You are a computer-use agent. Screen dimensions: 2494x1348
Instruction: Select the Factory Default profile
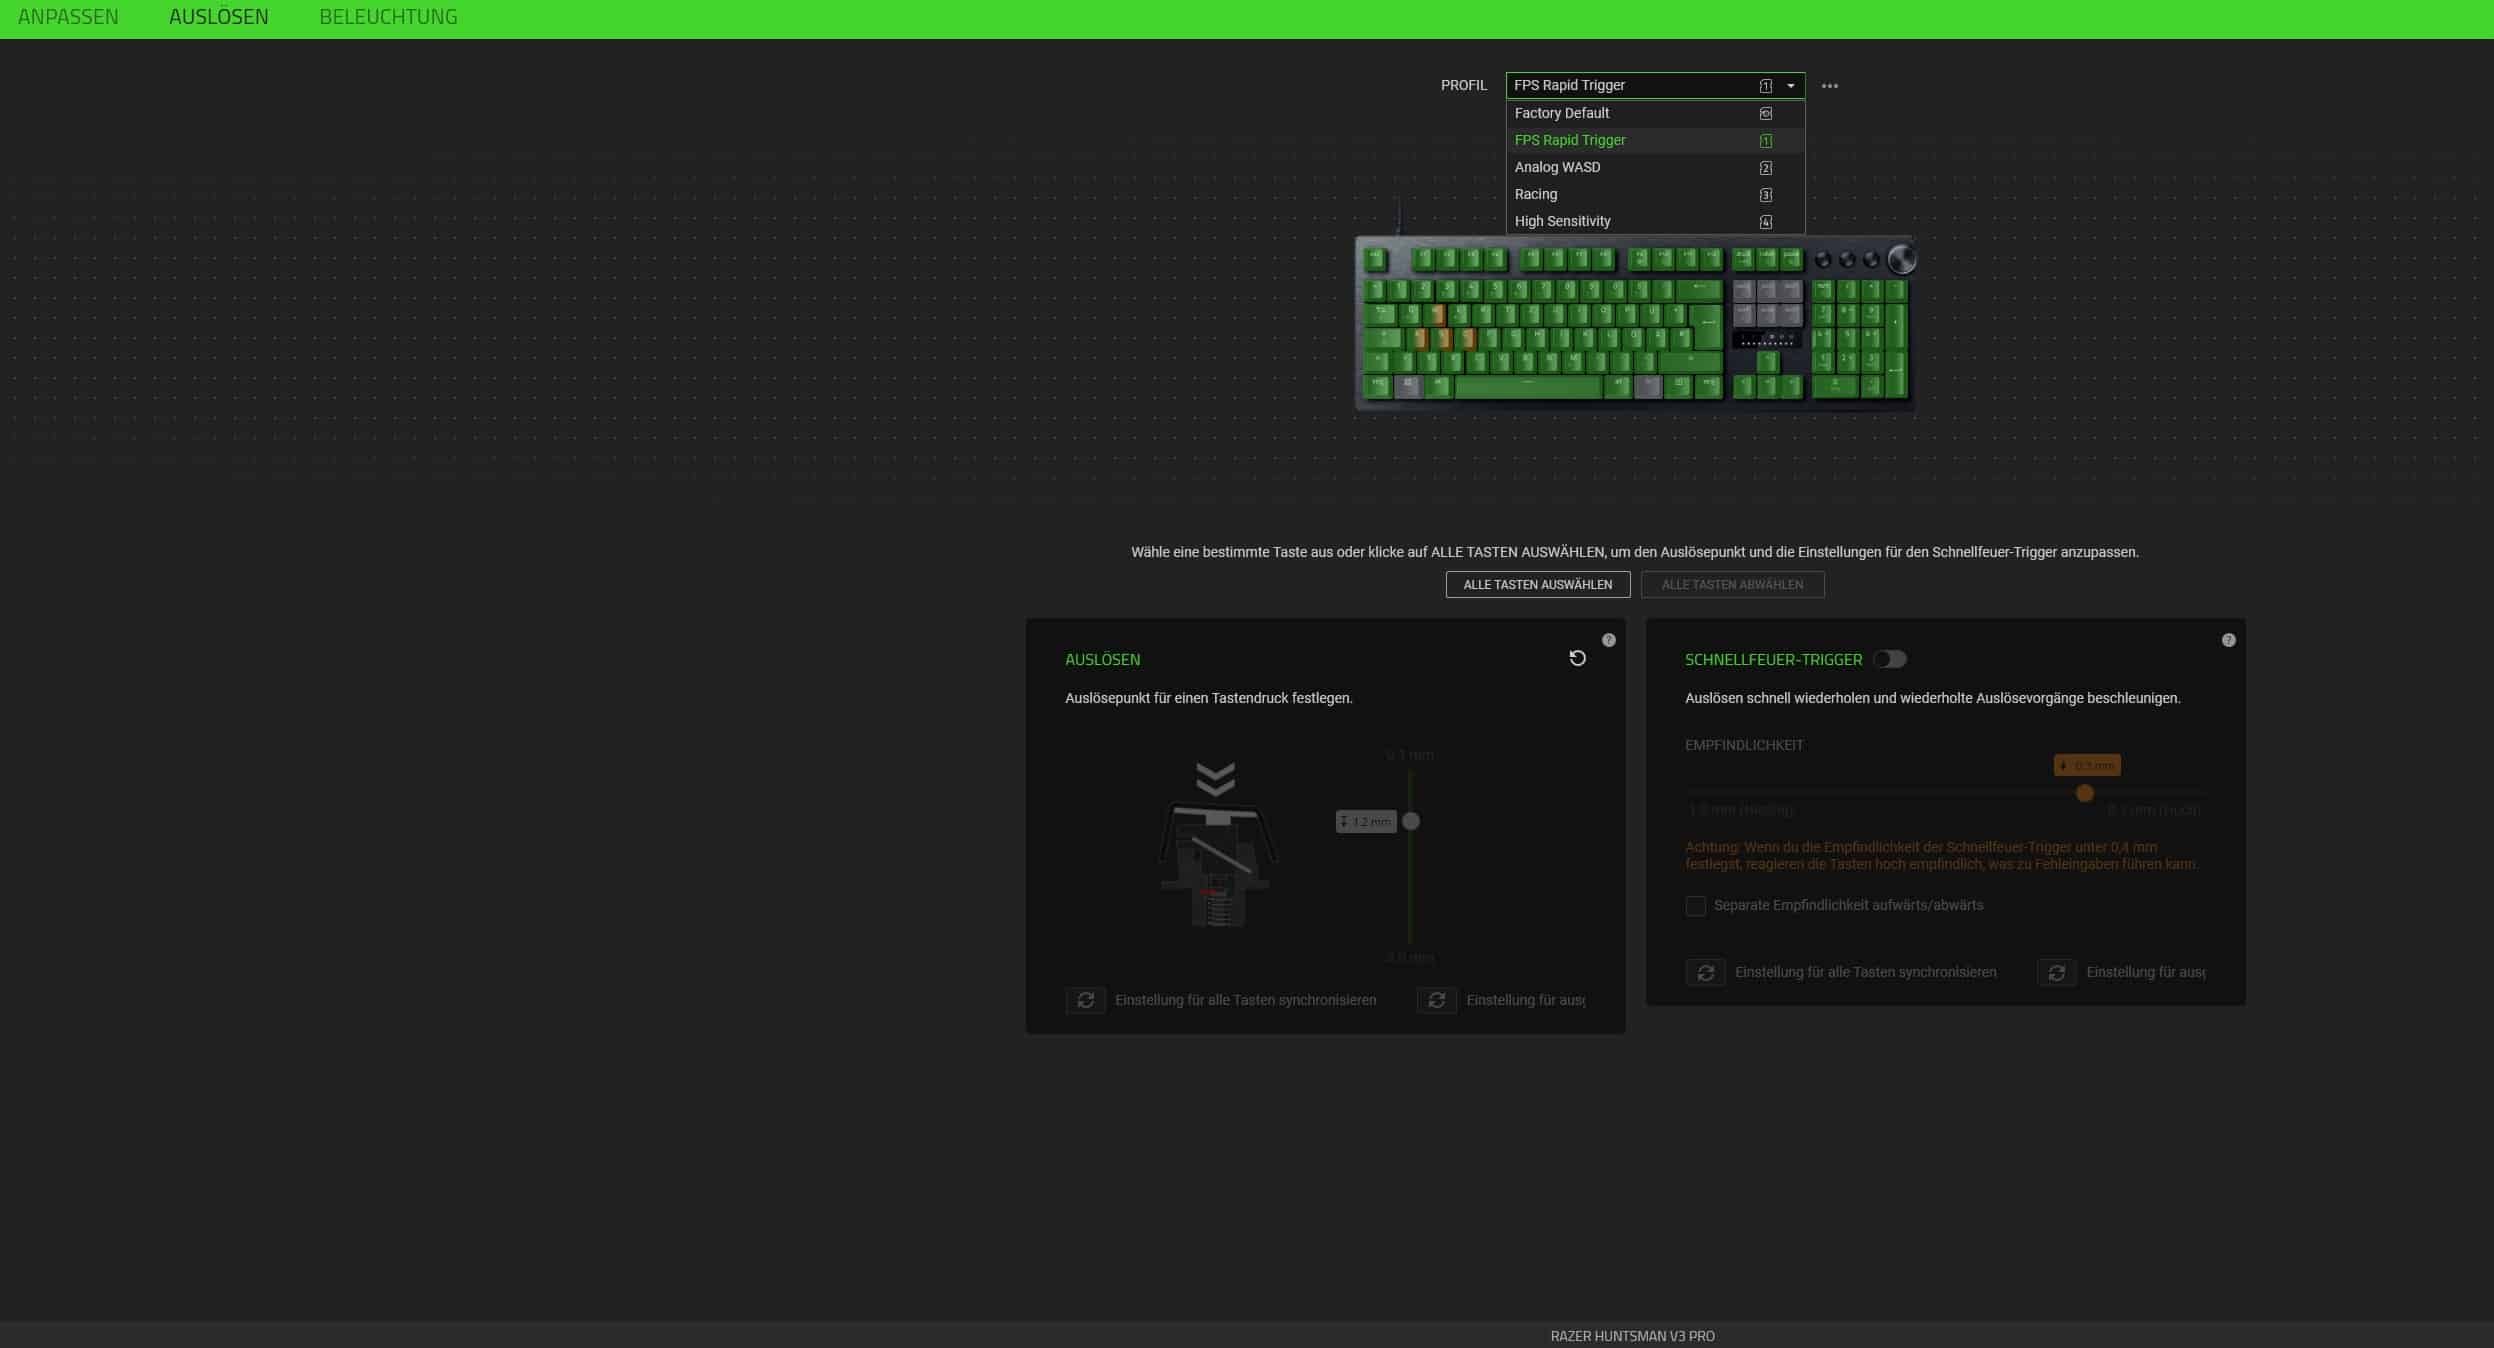[x=1562, y=113]
